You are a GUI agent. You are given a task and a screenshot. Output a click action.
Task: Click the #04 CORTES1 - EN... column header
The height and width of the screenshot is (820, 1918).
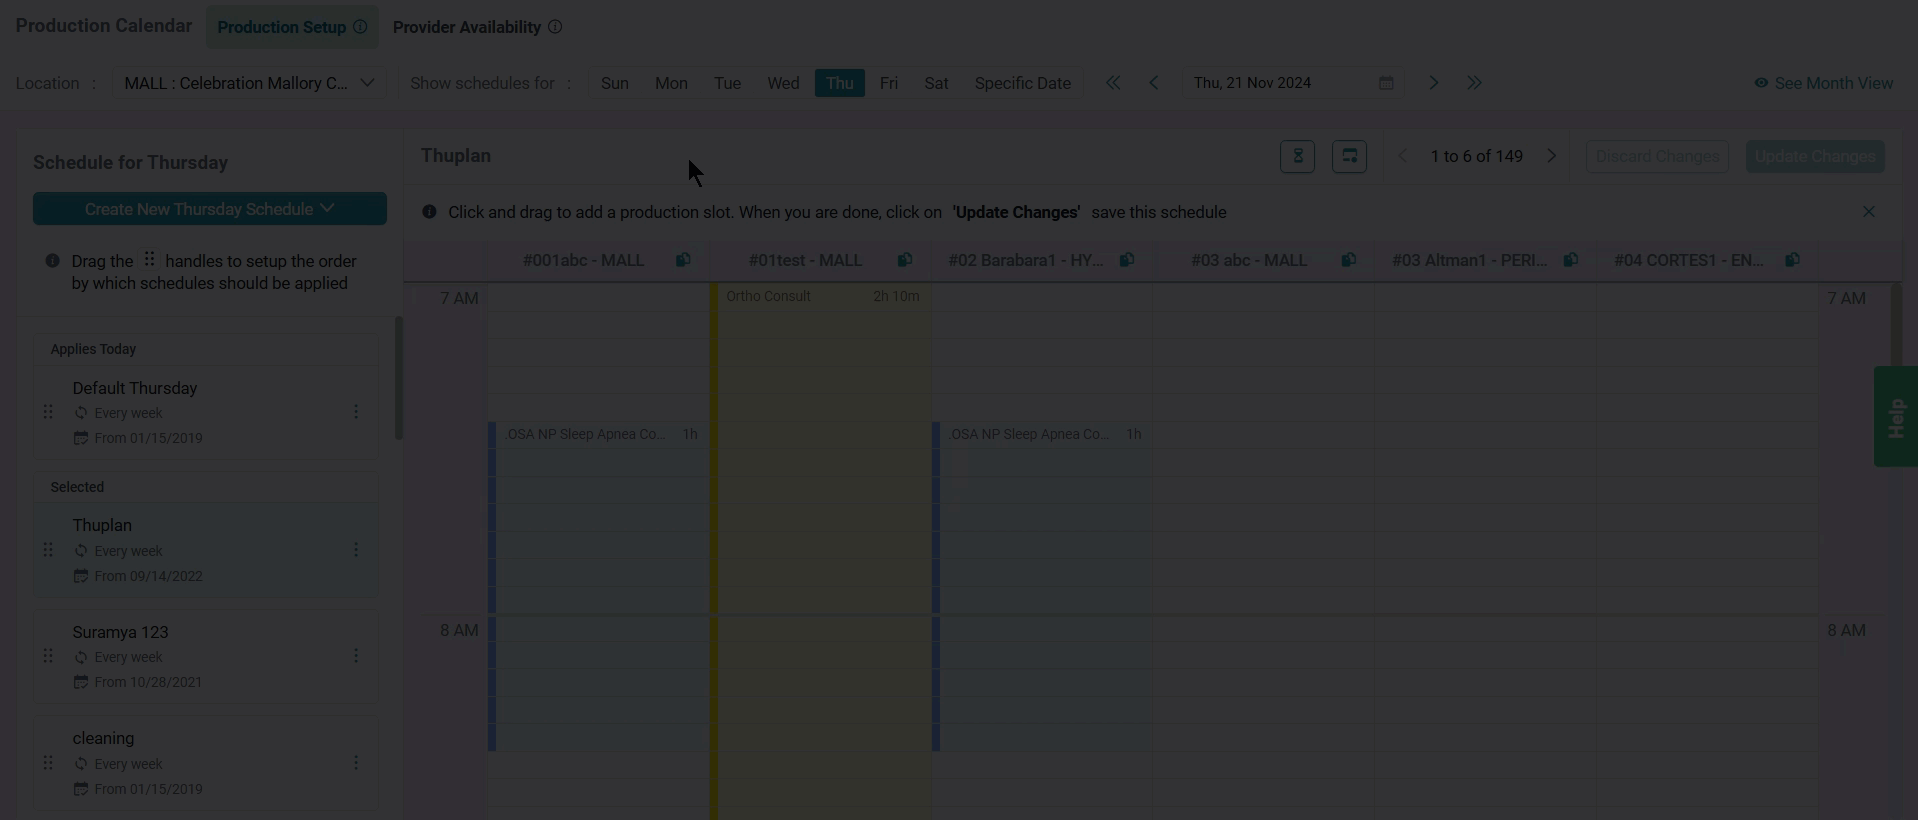pos(1689,260)
